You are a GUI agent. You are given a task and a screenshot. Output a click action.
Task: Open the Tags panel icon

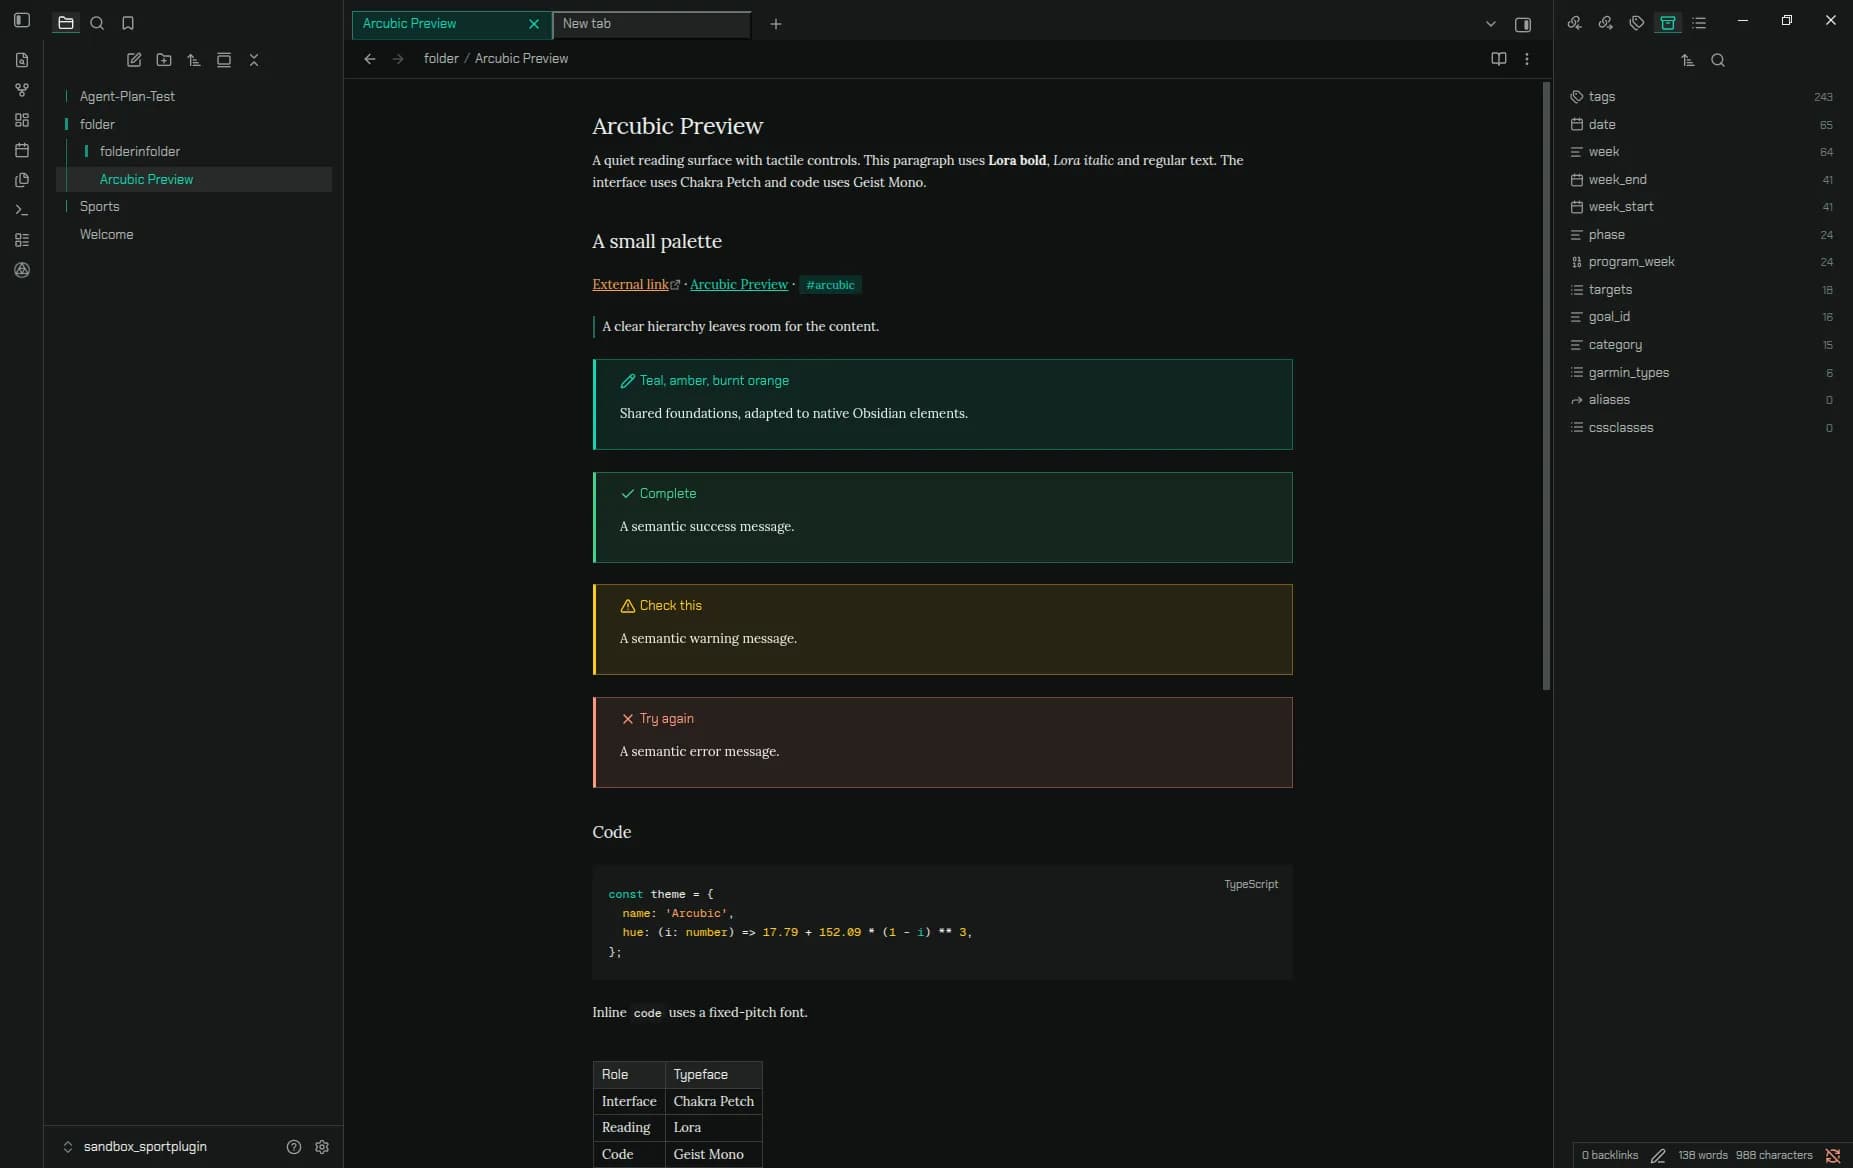coord(1637,23)
